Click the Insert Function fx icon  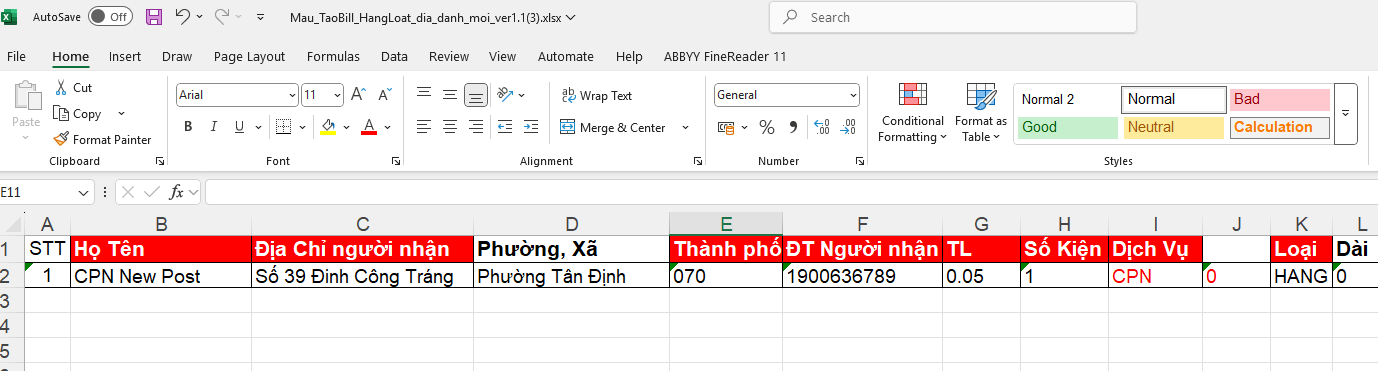point(176,191)
